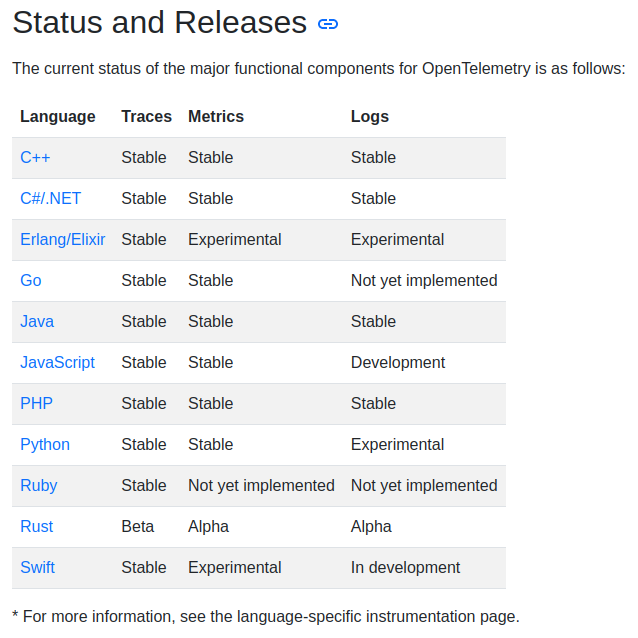638x638 pixels.
Task: Click the heading anchor link icon
Action: pos(328,24)
